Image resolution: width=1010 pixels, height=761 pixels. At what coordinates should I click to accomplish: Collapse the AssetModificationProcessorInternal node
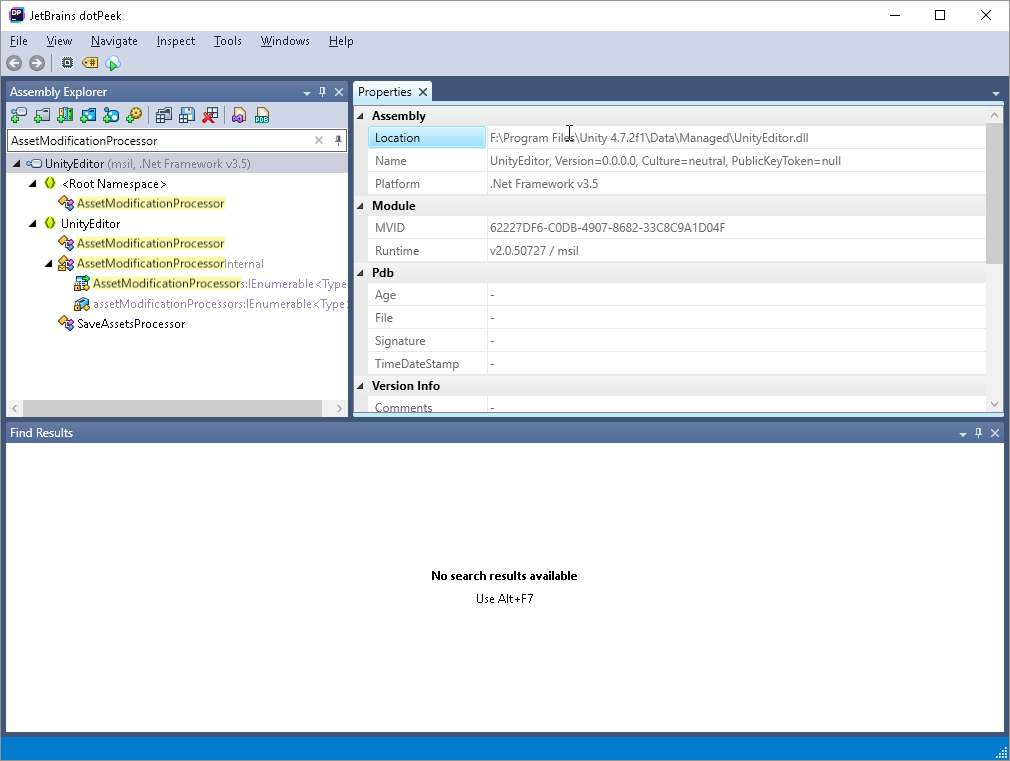pos(48,264)
